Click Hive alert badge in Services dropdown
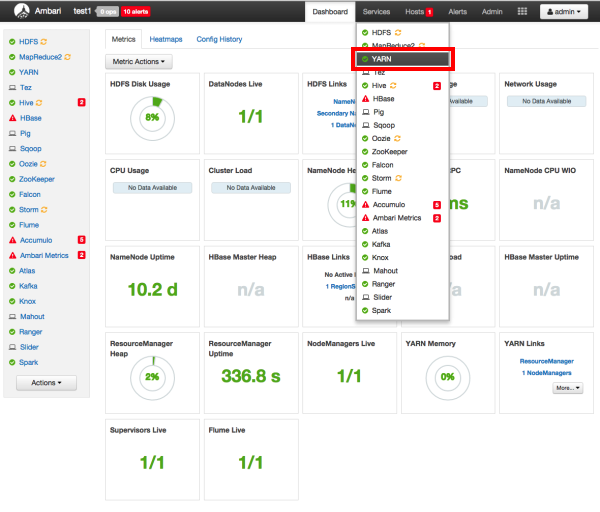 (437, 86)
